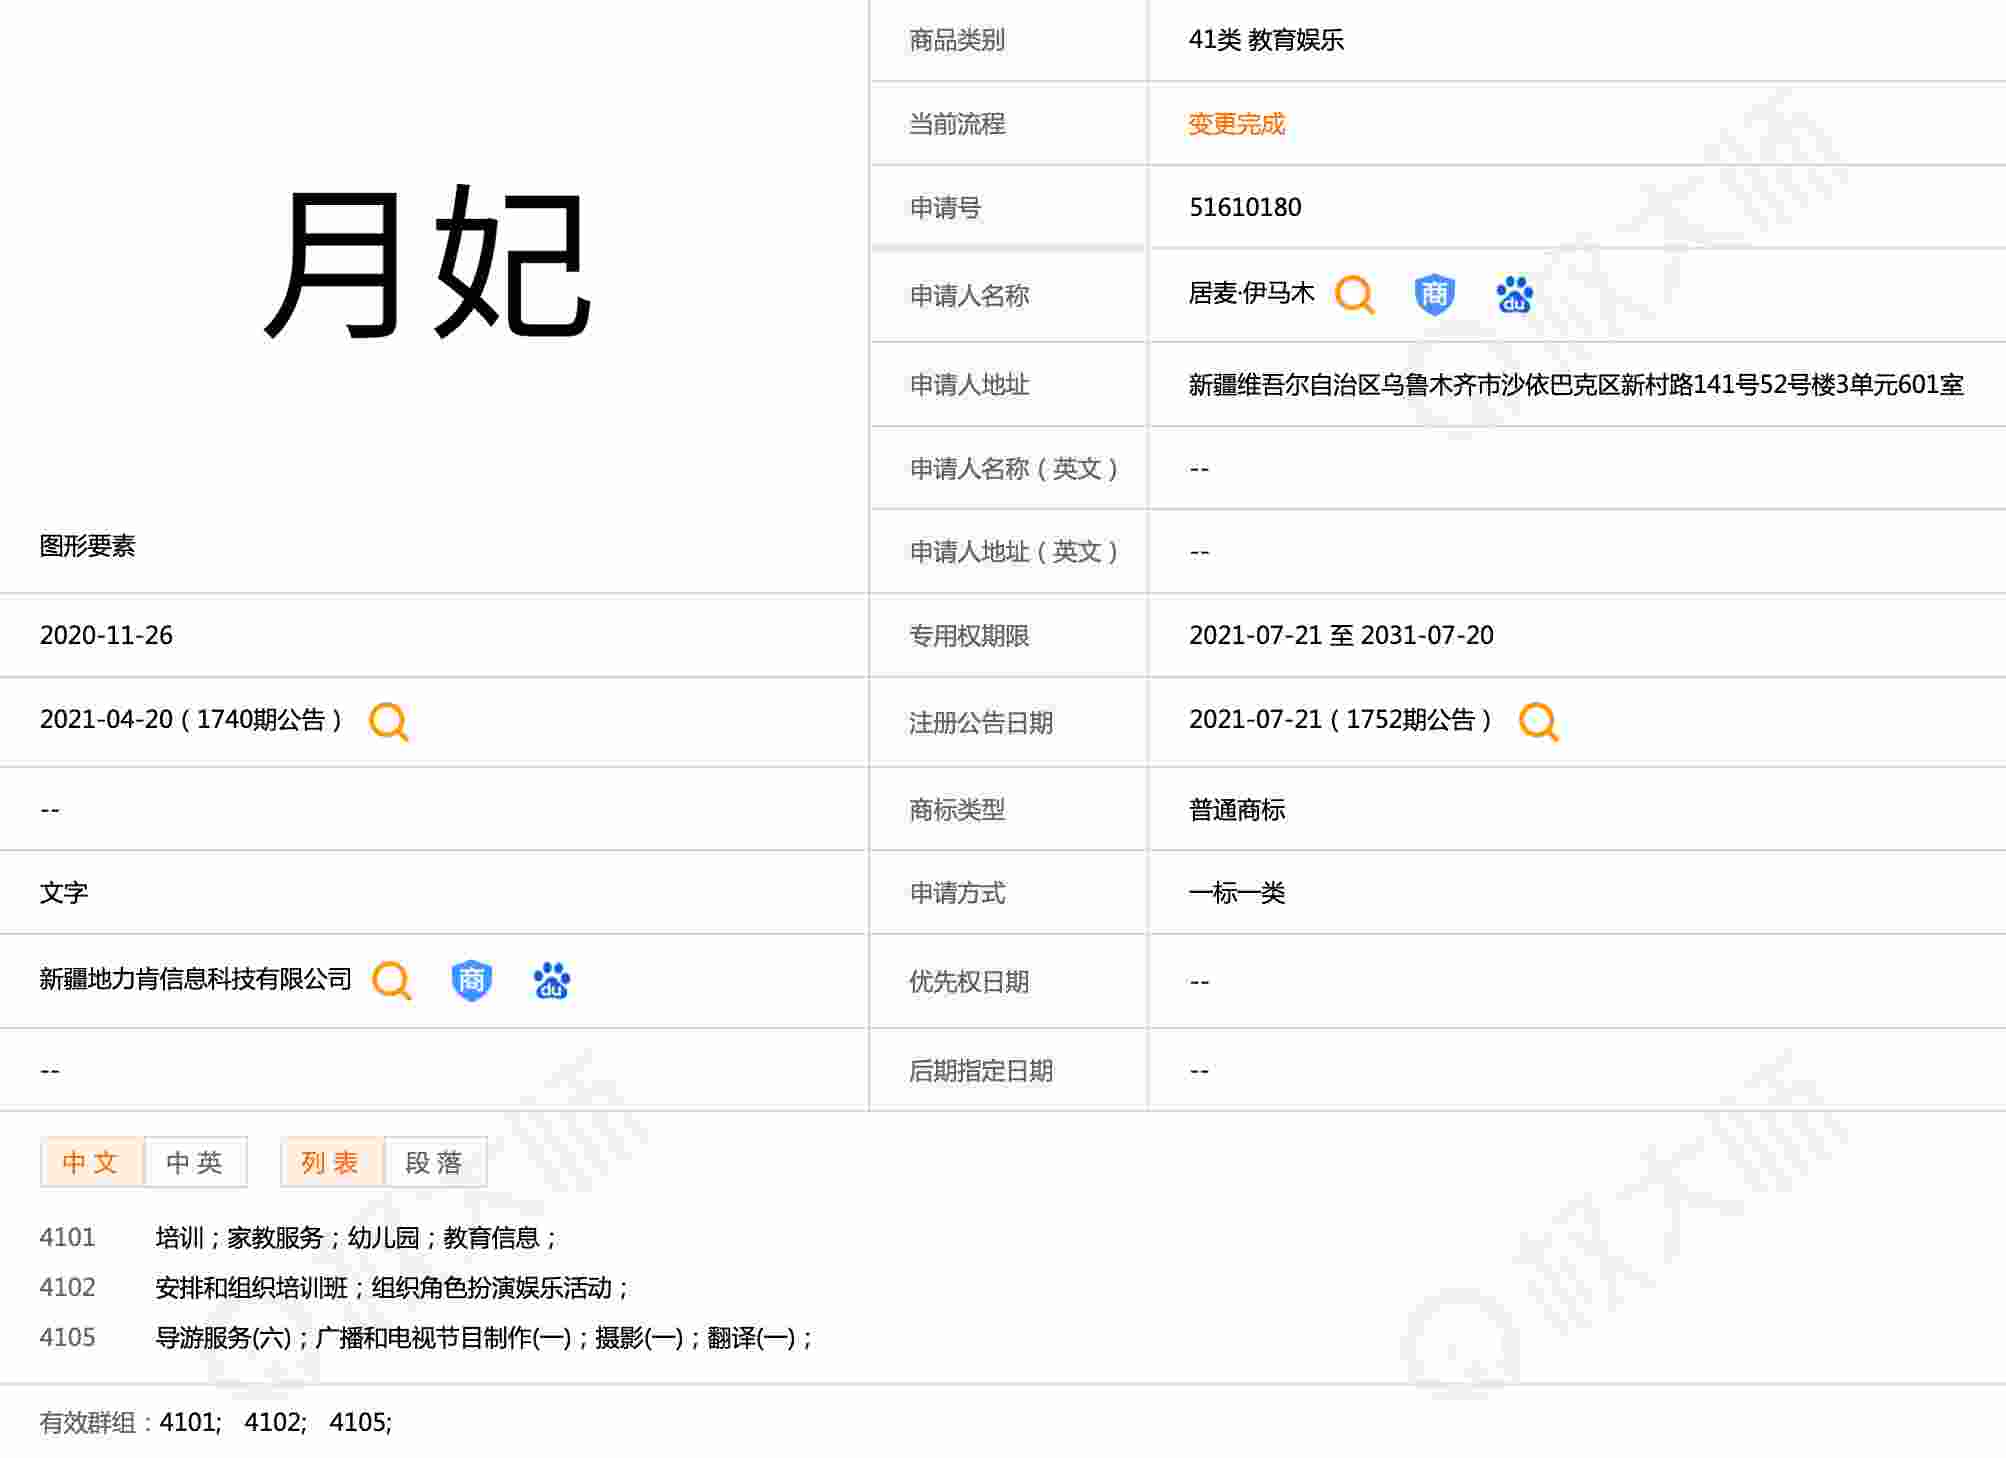Switch to 中英 bilingual view

click(195, 1162)
